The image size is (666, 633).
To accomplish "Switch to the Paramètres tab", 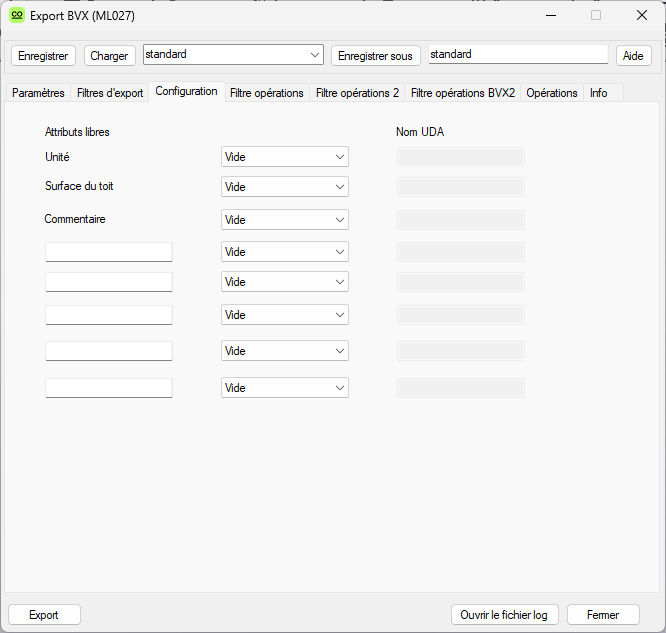I will [x=38, y=93].
